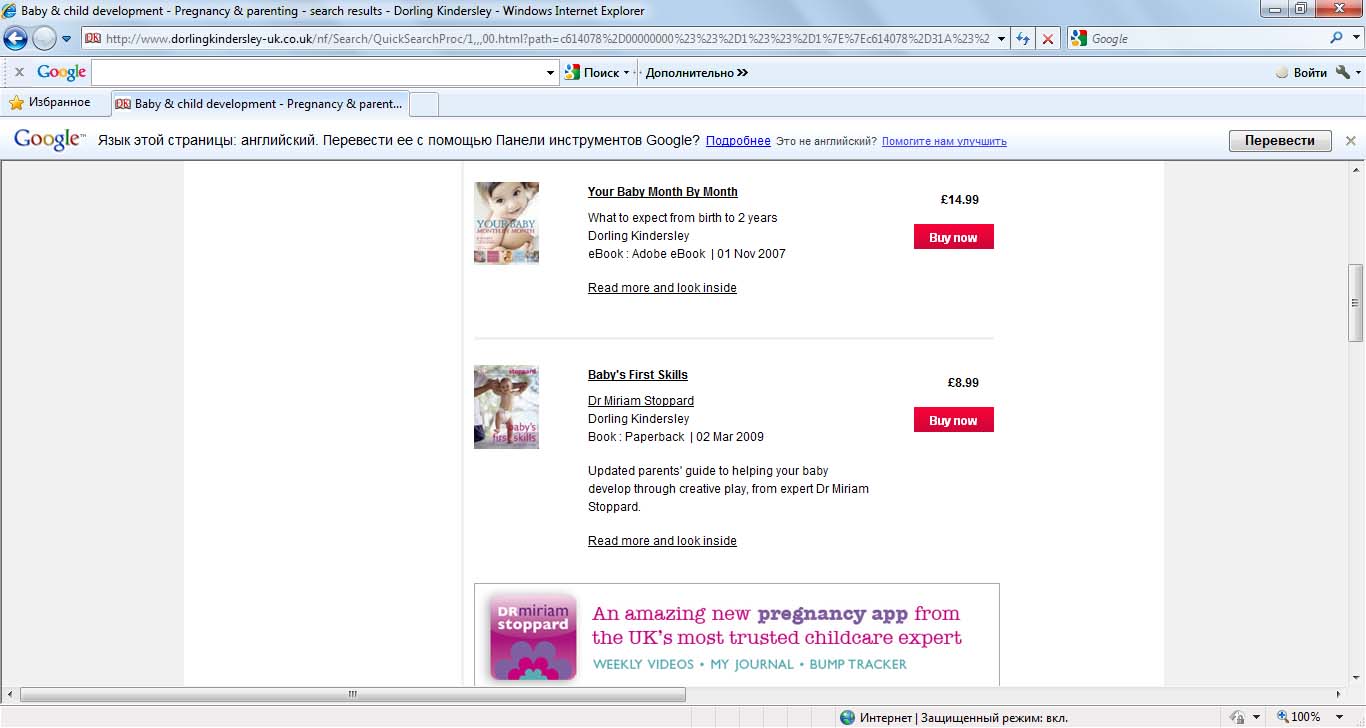Screen dimensions: 1366x728
Task: Open a new blank tab
Action: click(x=424, y=104)
